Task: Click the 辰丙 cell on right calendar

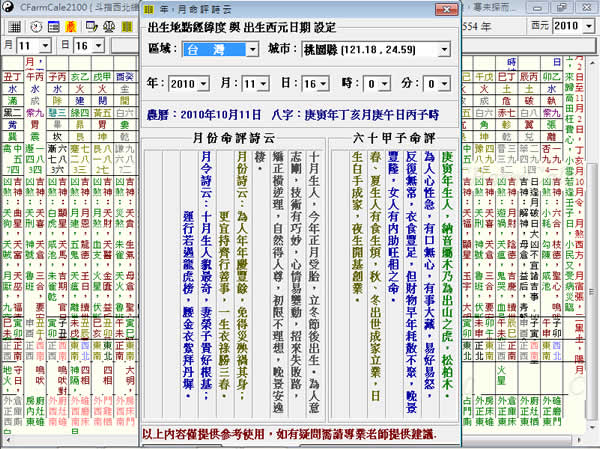Action: (529, 77)
